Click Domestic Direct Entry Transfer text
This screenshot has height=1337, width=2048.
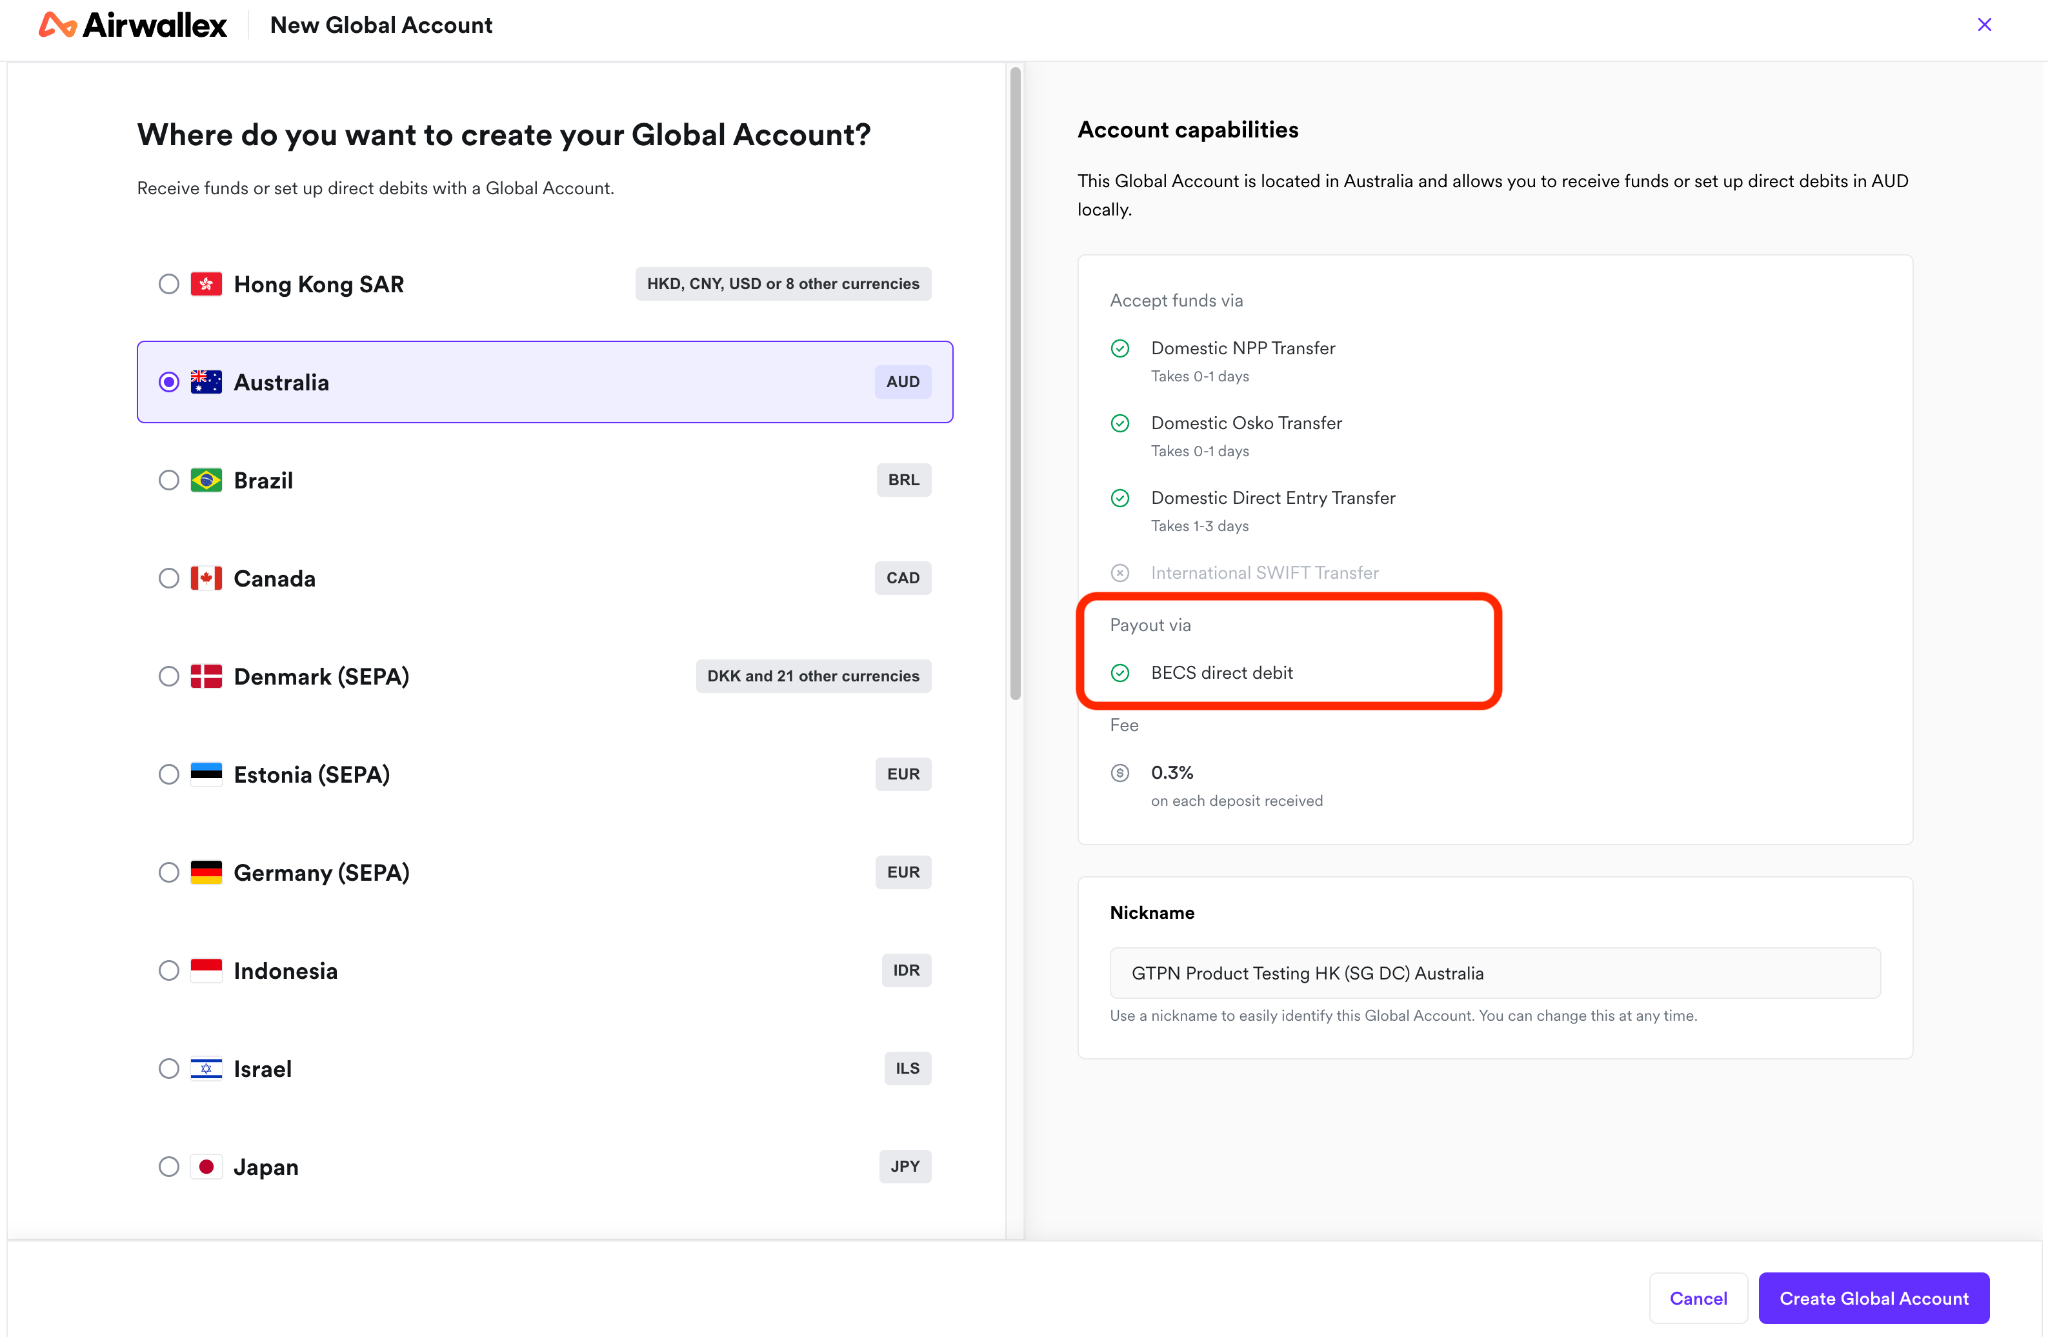[x=1273, y=498]
